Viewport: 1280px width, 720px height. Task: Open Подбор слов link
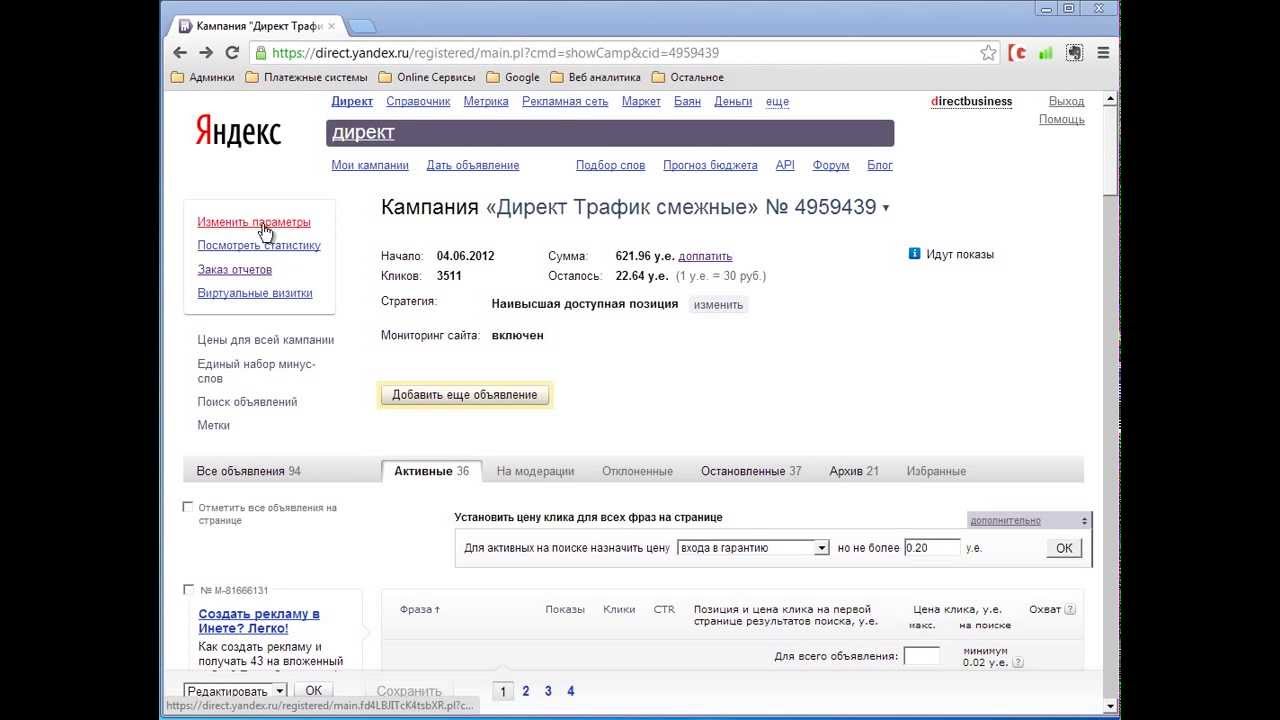611,165
